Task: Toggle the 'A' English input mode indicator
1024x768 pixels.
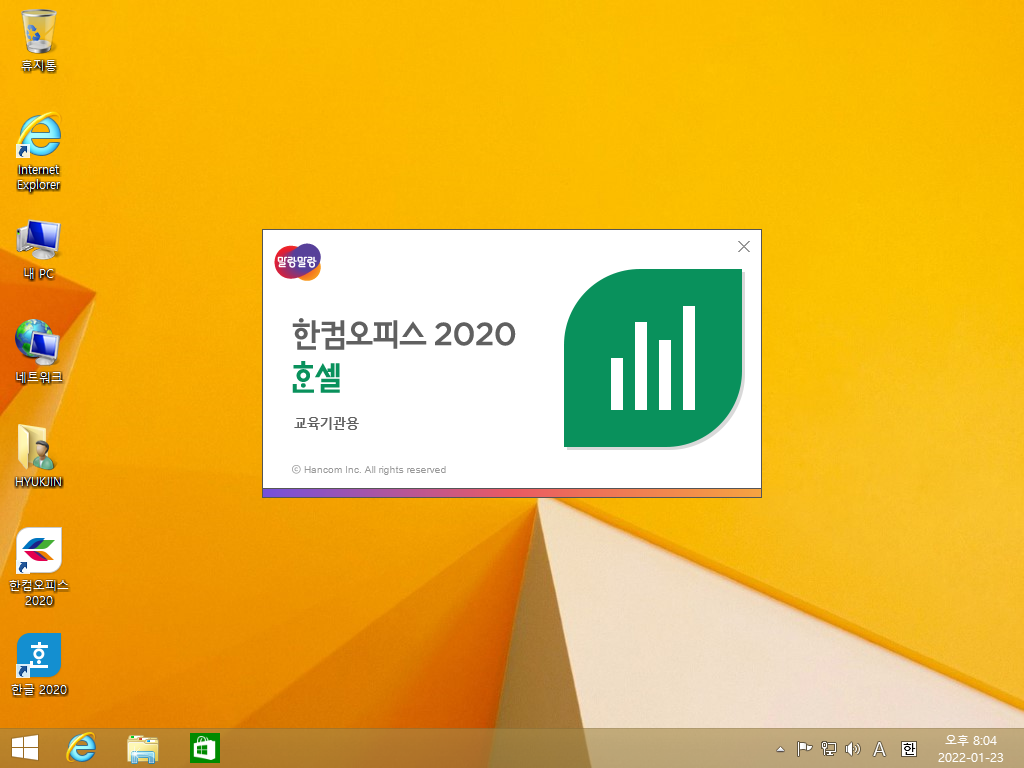Action: click(880, 749)
